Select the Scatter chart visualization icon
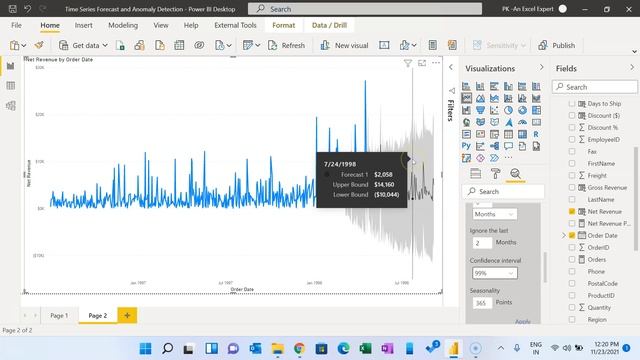 tap(494, 110)
